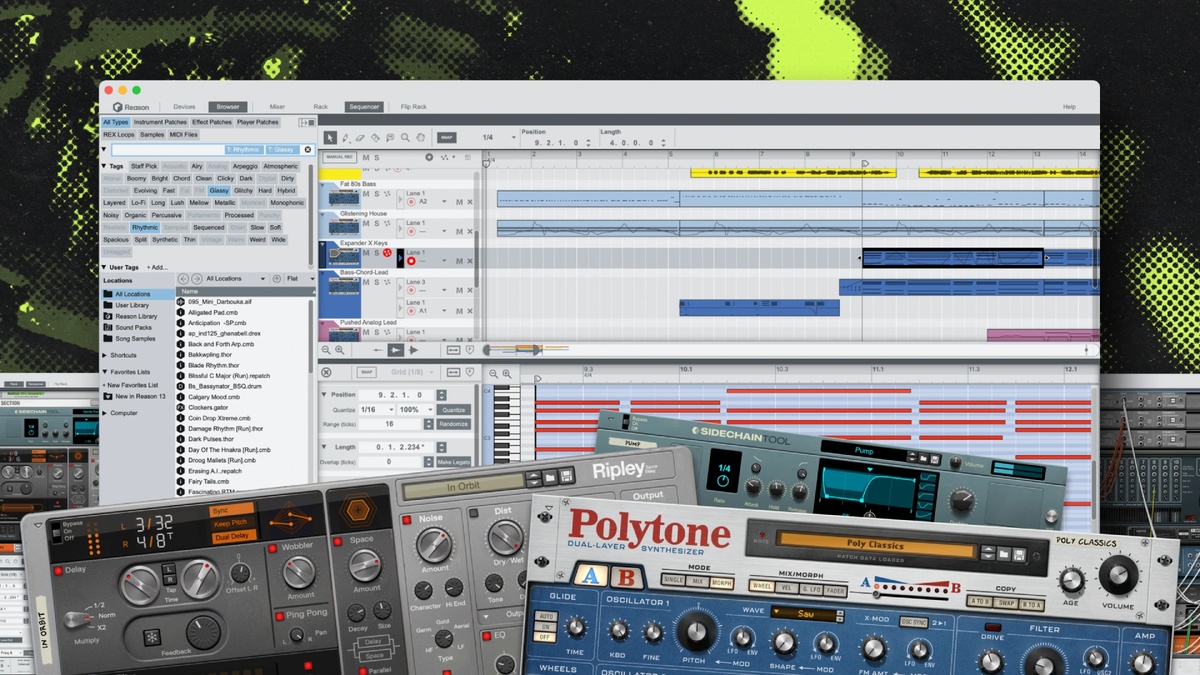1200x675 pixels.
Task: Select the Hand tool in sequencer toolbar
Action: (x=420, y=137)
